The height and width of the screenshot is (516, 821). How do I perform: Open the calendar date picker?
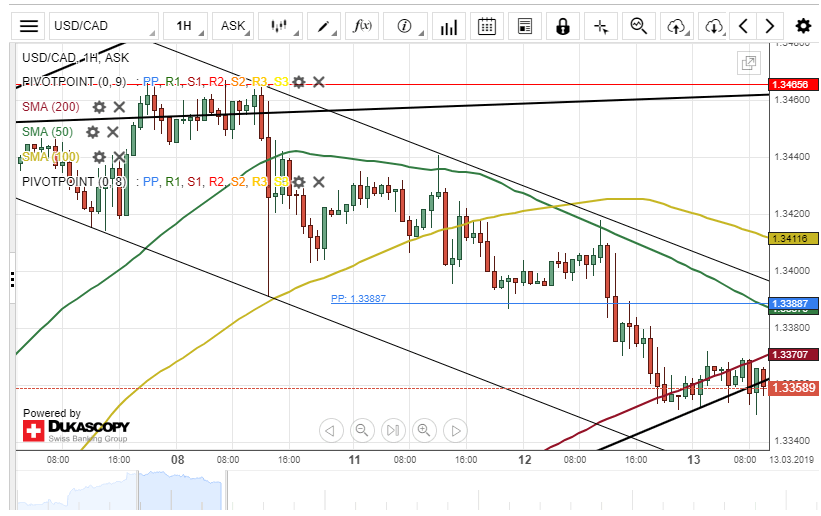487,26
